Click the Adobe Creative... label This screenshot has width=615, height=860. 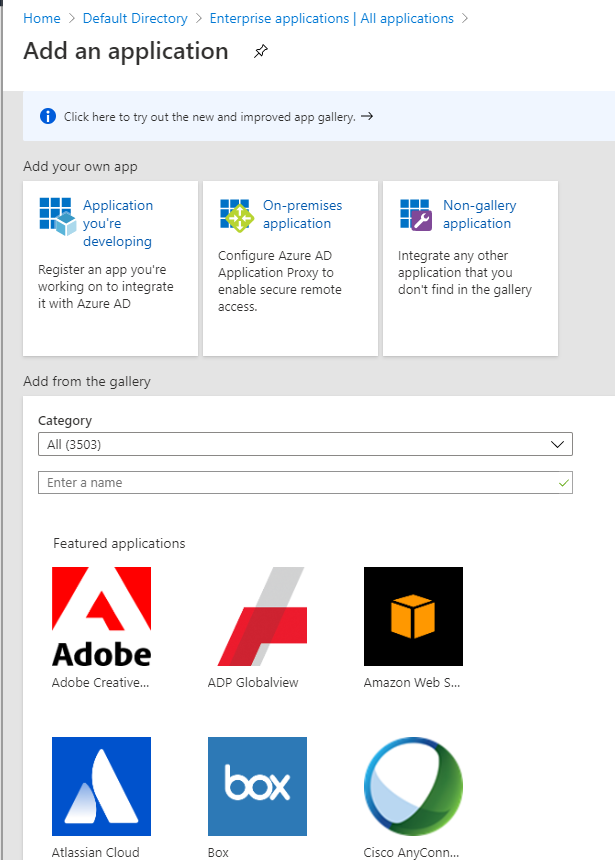pos(100,682)
